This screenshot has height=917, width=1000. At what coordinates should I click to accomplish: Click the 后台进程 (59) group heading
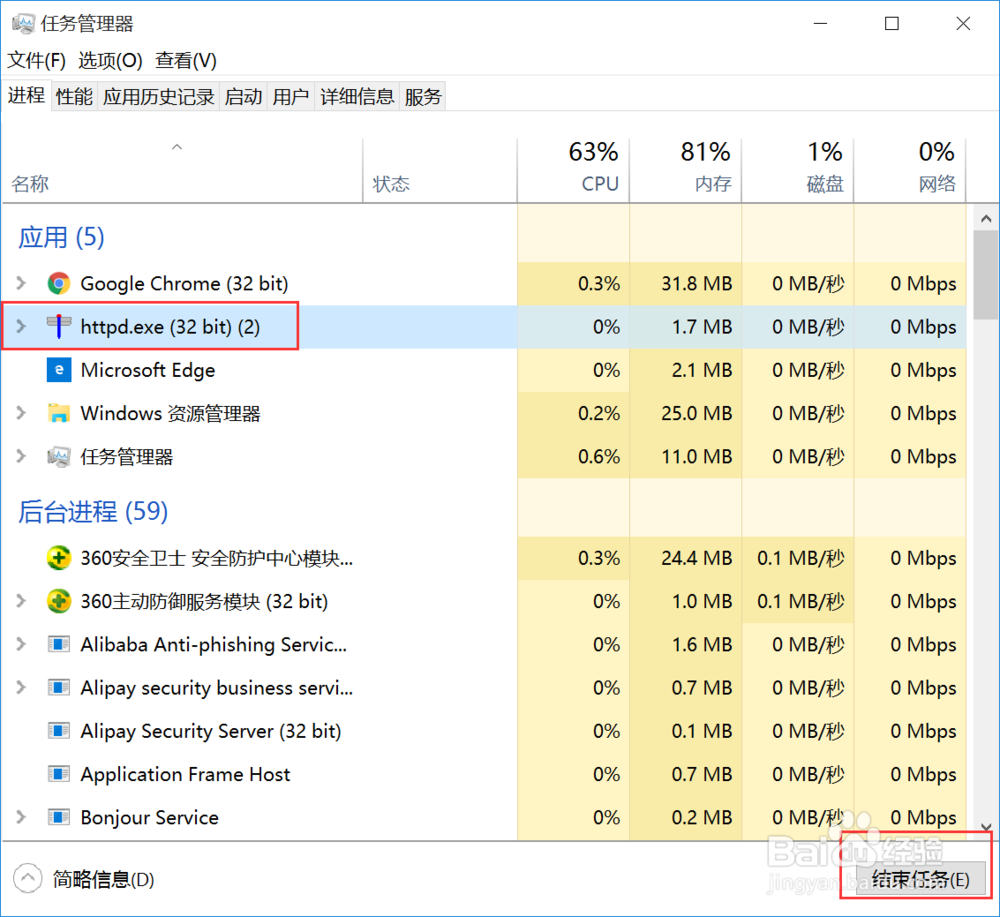click(93, 511)
